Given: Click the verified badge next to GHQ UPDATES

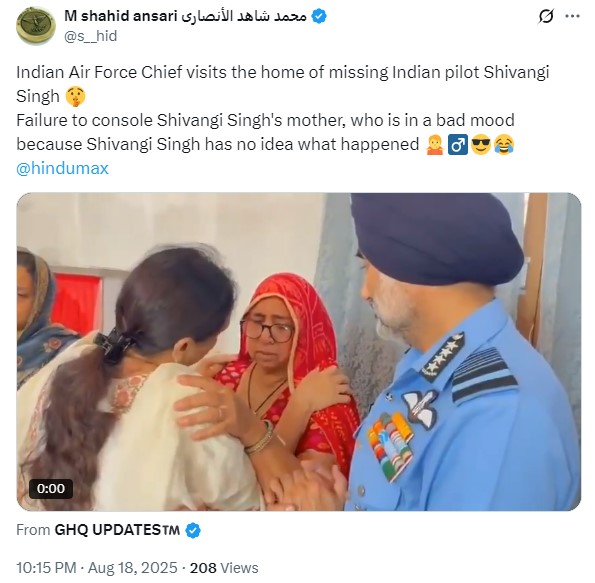Looking at the screenshot, I should point(193,530).
